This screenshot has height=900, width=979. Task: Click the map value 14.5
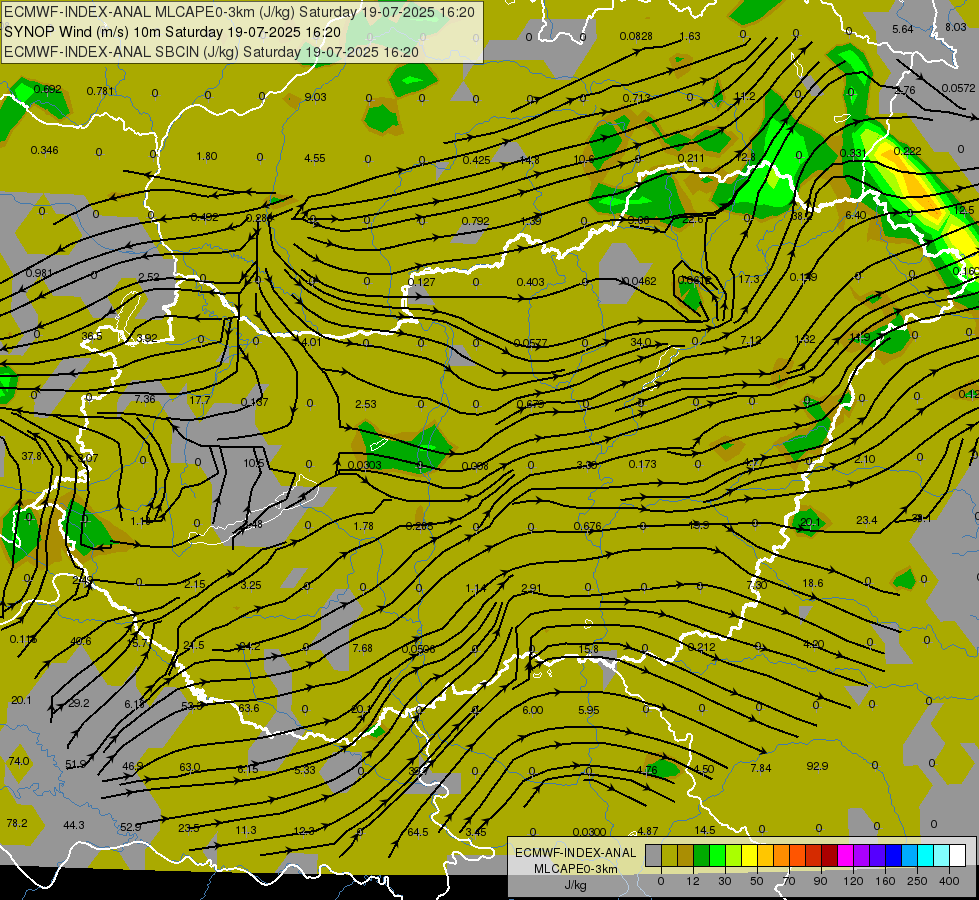705,830
